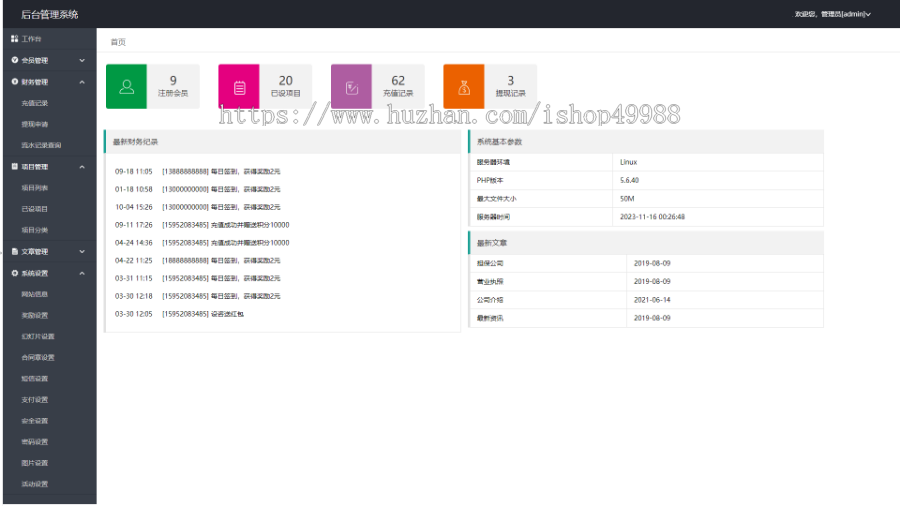The height and width of the screenshot is (506, 900).
Task: Collapse the 财务管理 menu chevron
Action: [x=82, y=82]
